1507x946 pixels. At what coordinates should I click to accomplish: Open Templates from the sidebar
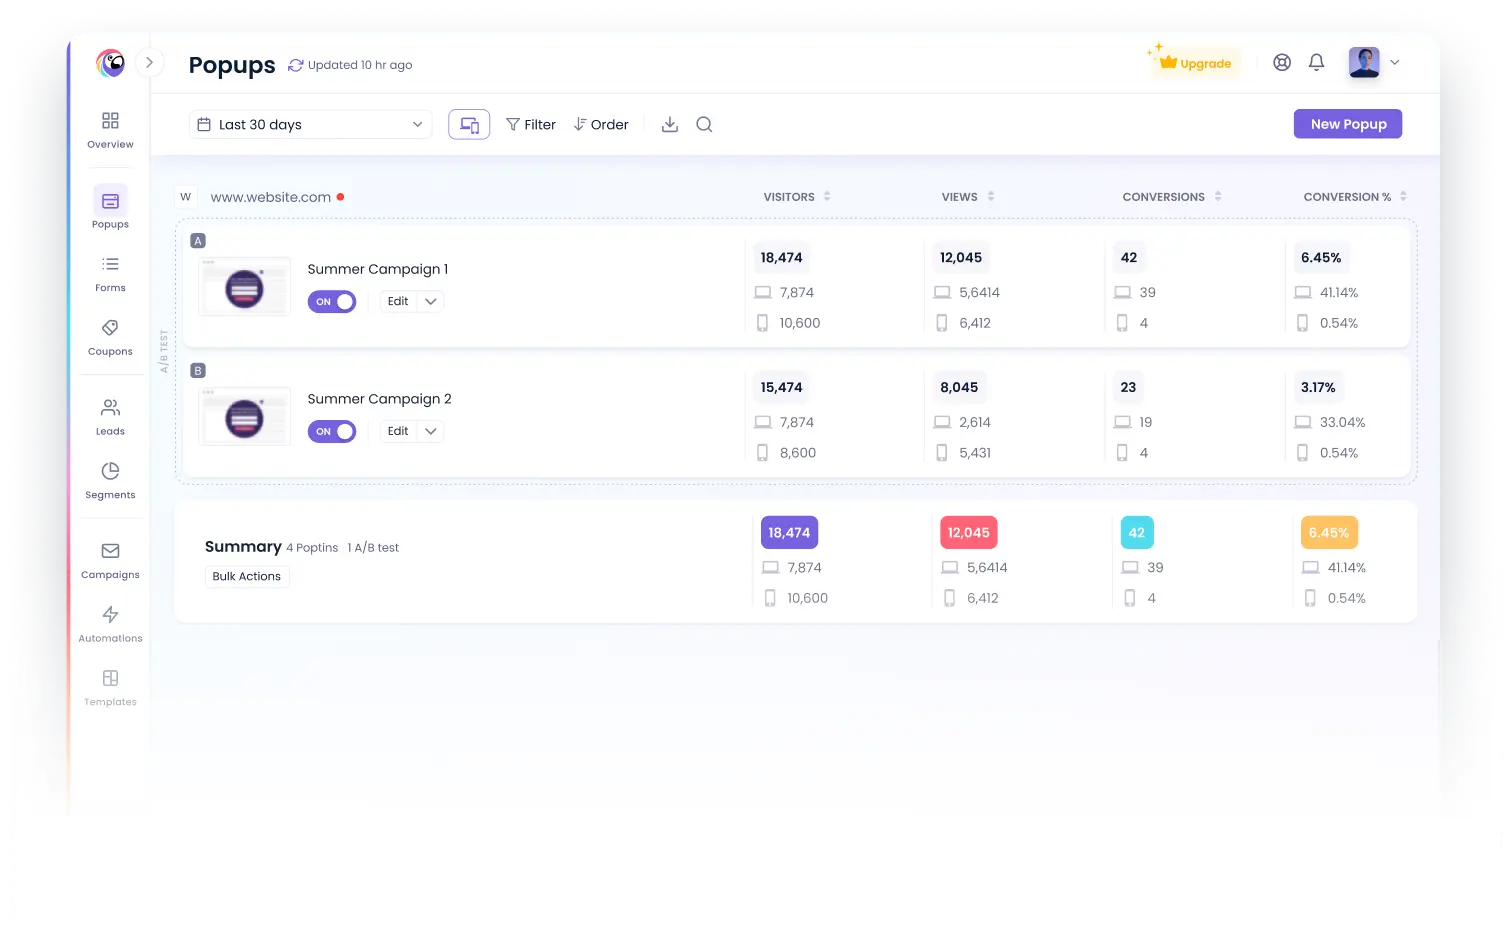pos(110,688)
